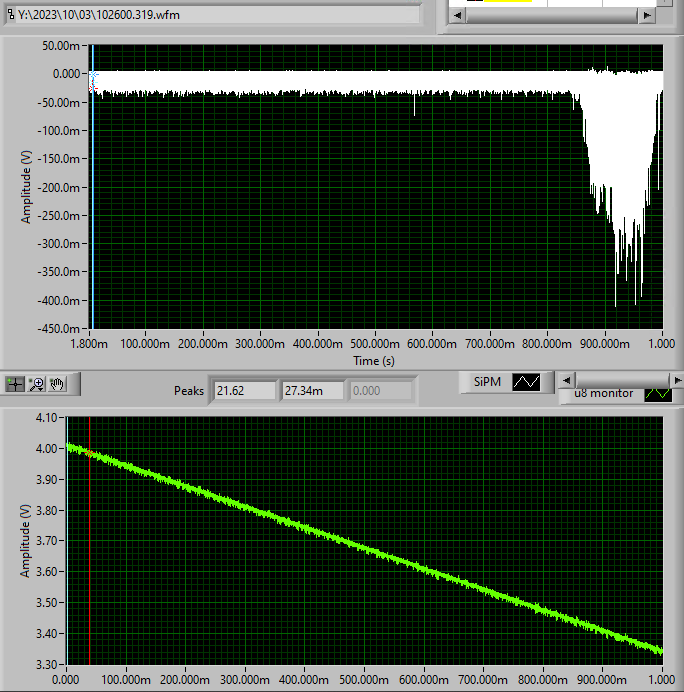Click the top horizontal scrollbar track
This screenshot has height=692, width=684.
(x=552, y=15)
